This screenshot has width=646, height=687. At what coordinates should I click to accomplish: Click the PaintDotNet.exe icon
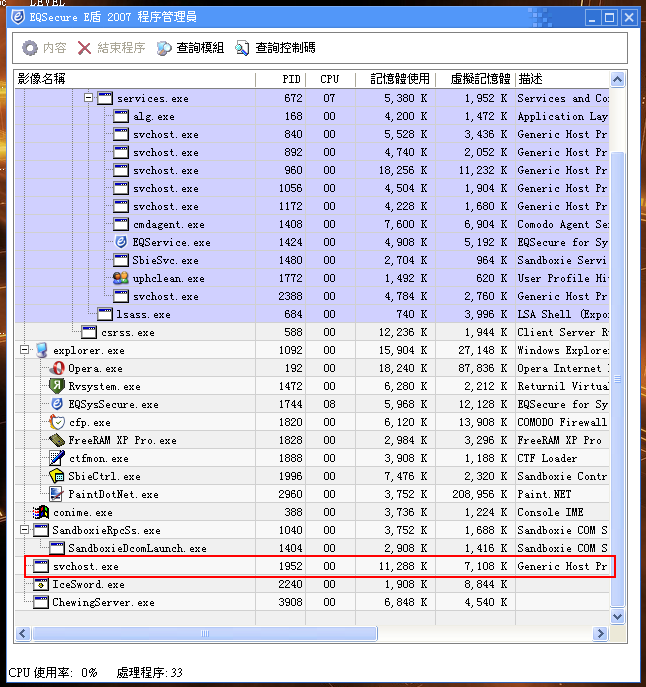pos(57,494)
